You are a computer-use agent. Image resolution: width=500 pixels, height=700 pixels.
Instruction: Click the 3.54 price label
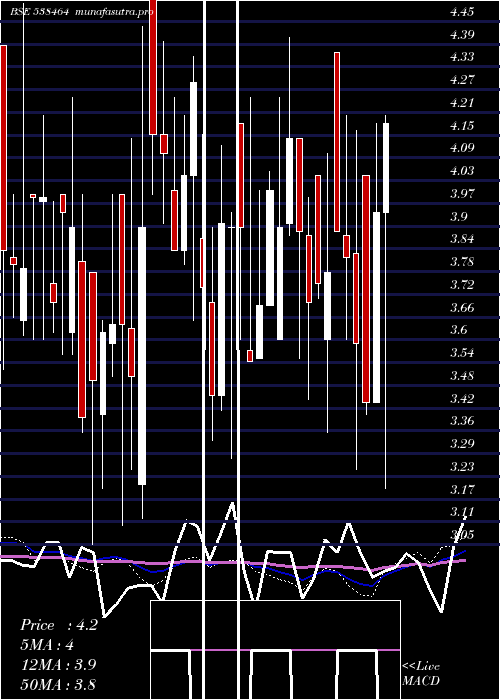[x=462, y=353]
